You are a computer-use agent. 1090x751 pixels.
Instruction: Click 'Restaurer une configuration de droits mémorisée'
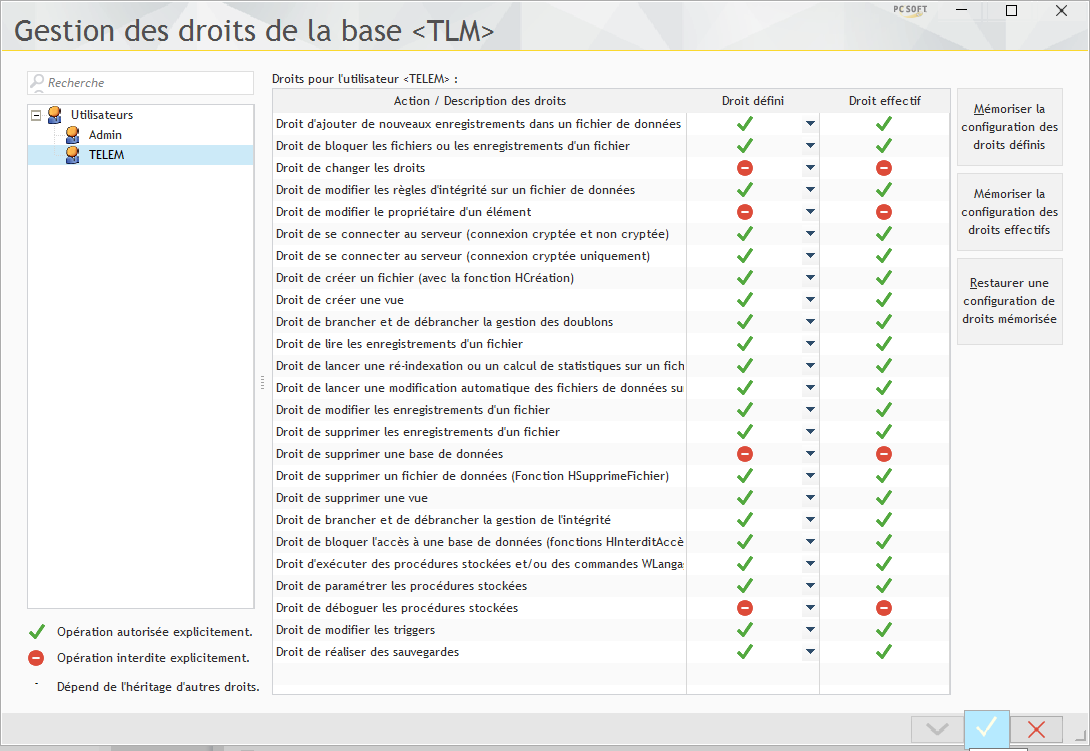pos(1009,301)
